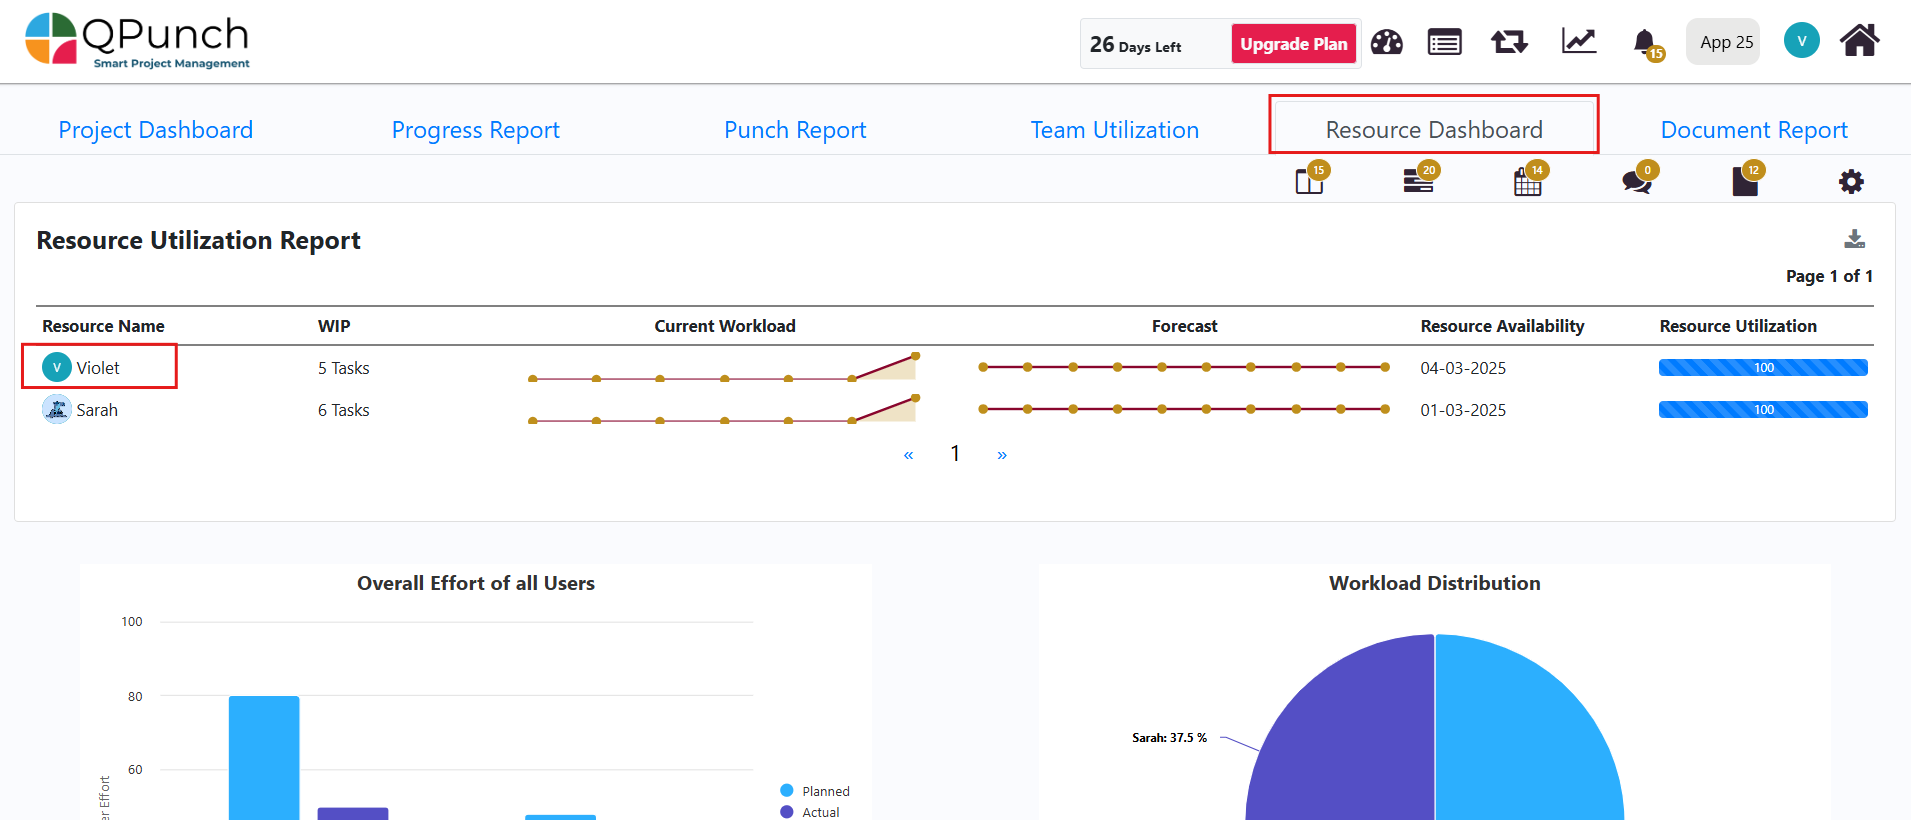
Task: Click the 'Workload Distribution' chart title
Action: pos(1434,583)
